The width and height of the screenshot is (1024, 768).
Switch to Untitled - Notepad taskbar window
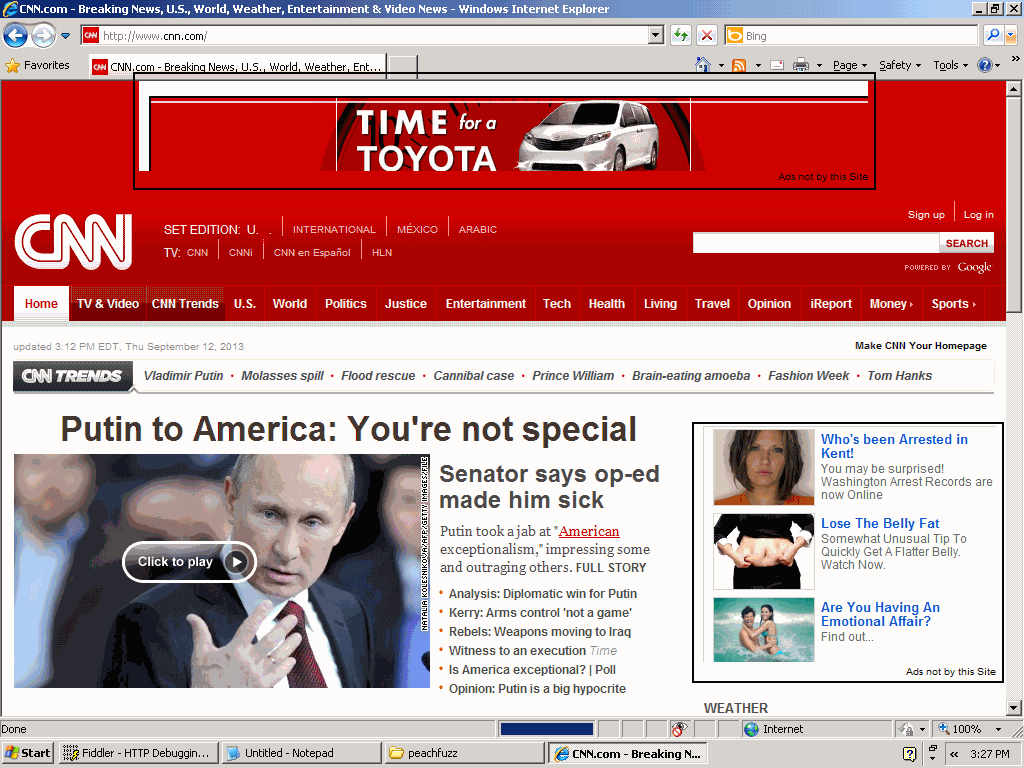click(x=301, y=753)
